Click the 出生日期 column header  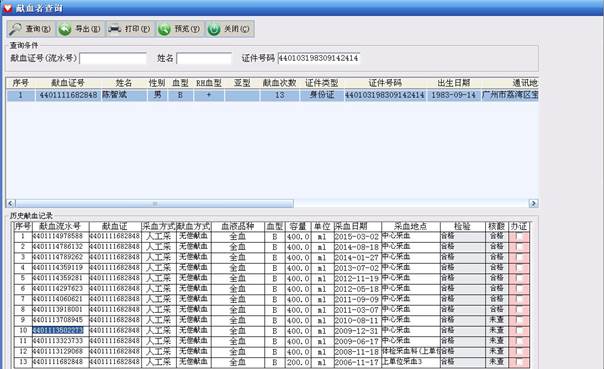(454, 83)
